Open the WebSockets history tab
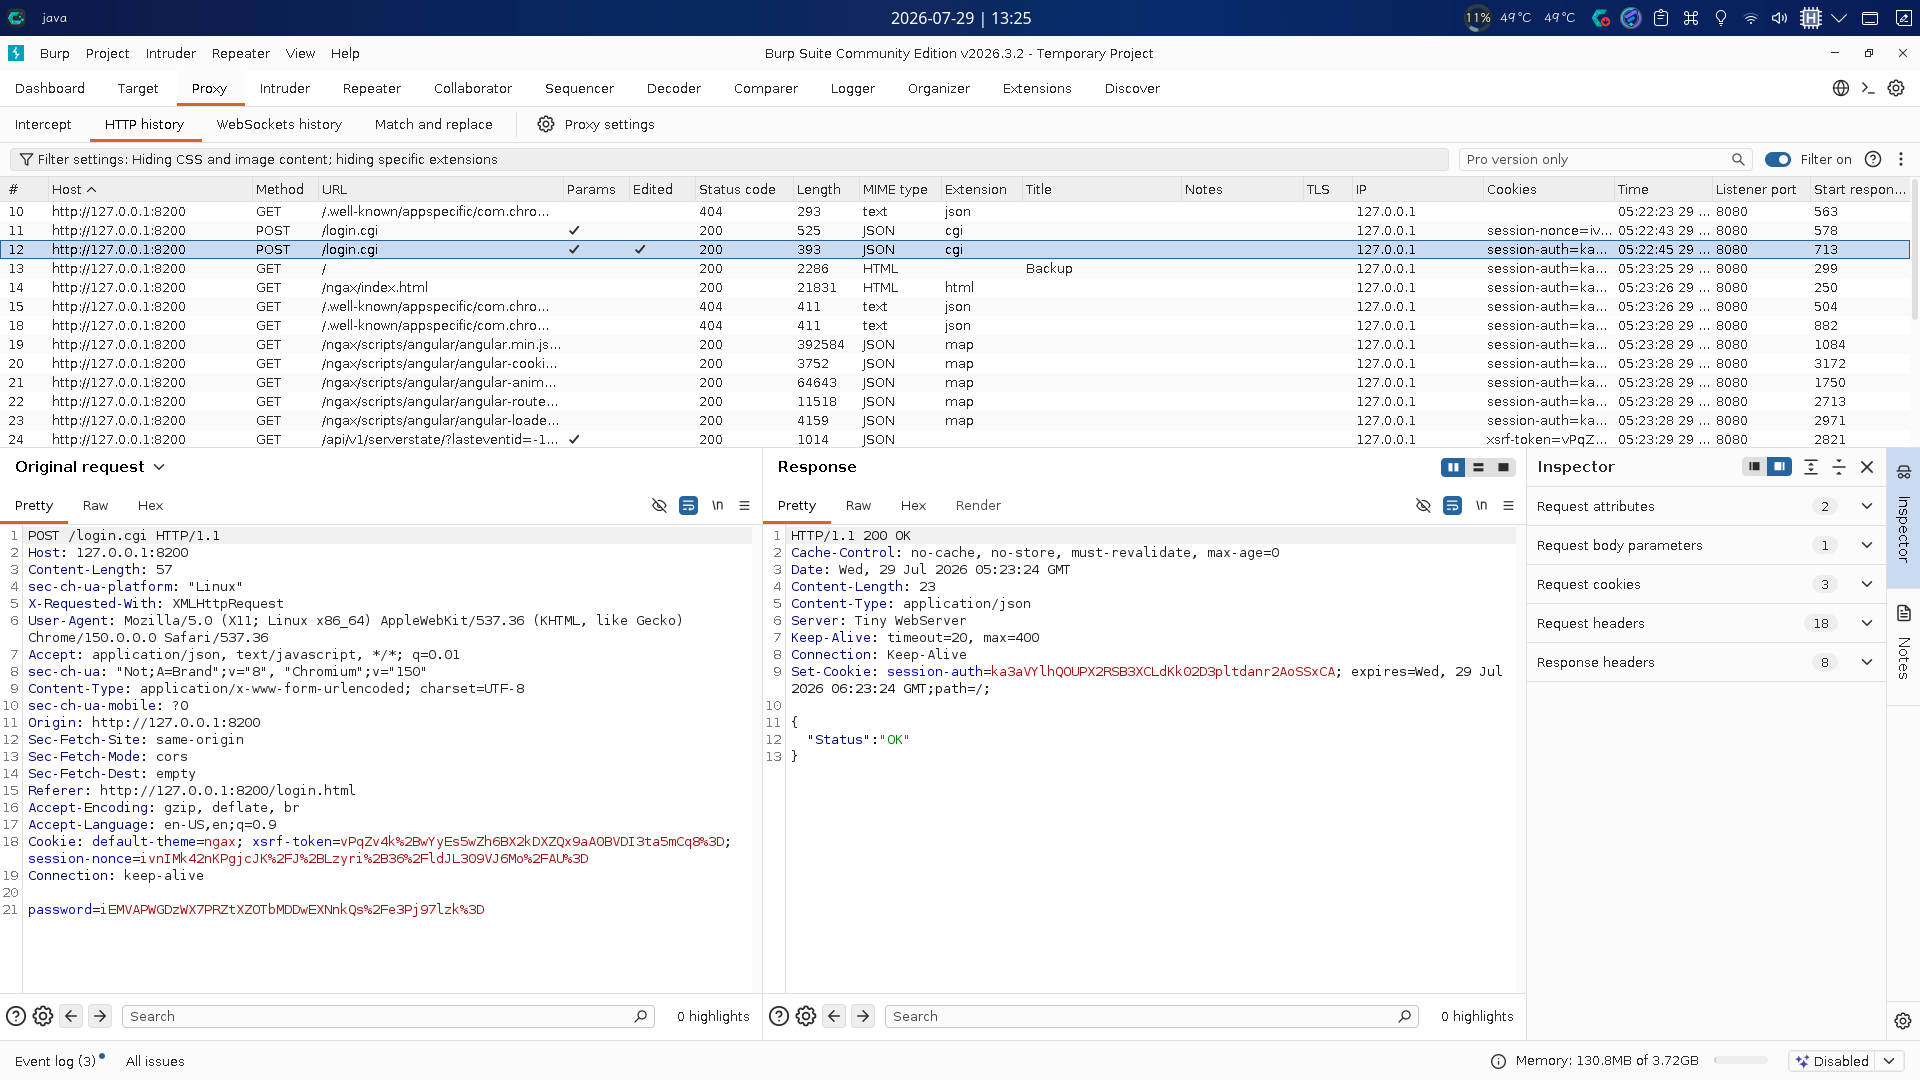The width and height of the screenshot is (1920, 1080). [x=279, y=124]
